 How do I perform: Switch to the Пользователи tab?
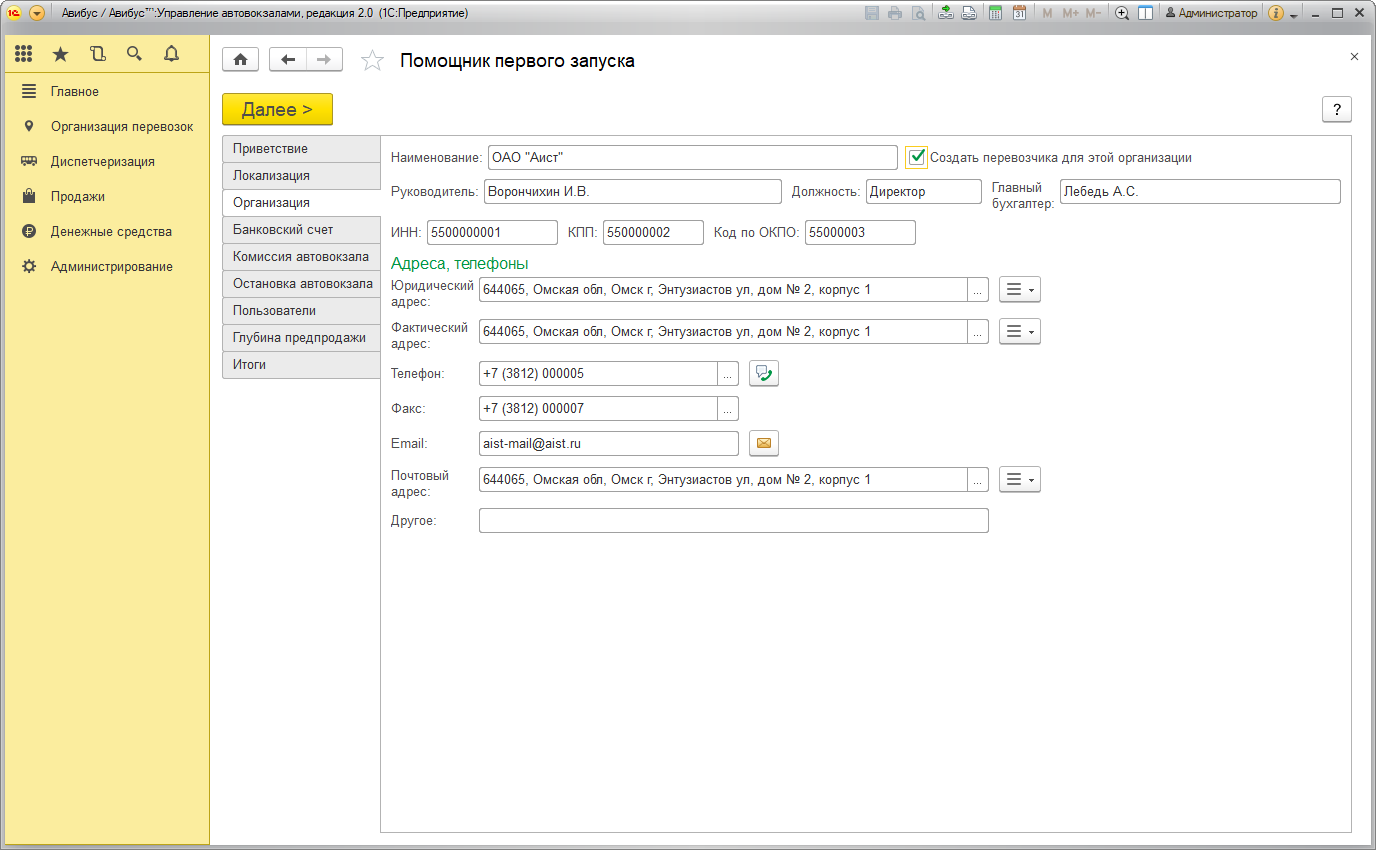pos(274,310)
